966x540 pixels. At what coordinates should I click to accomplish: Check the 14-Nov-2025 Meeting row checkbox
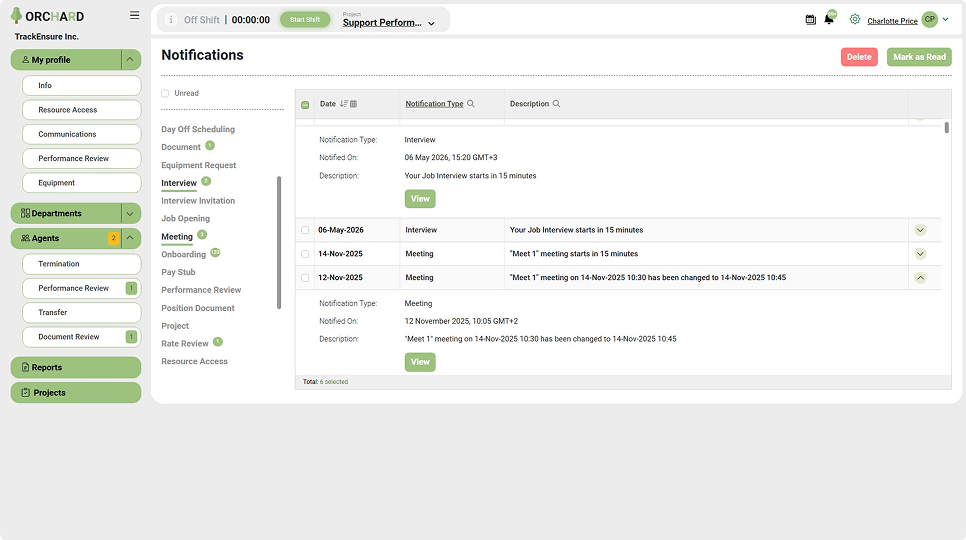coord(305,254)
